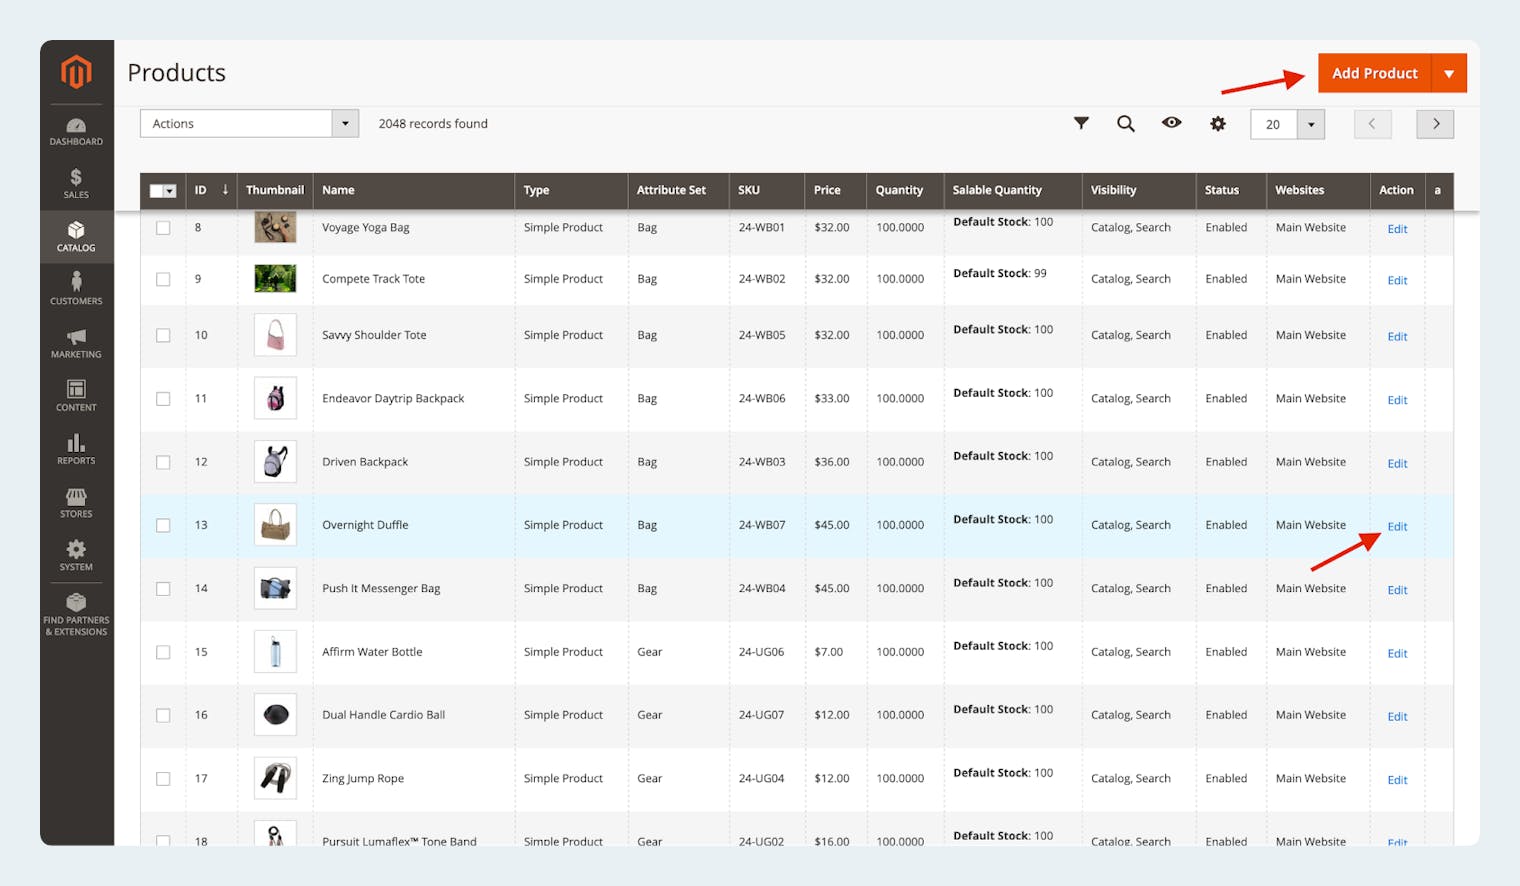
Task: Click SKU 24-UG06 cell
Action: click(761, 652)
